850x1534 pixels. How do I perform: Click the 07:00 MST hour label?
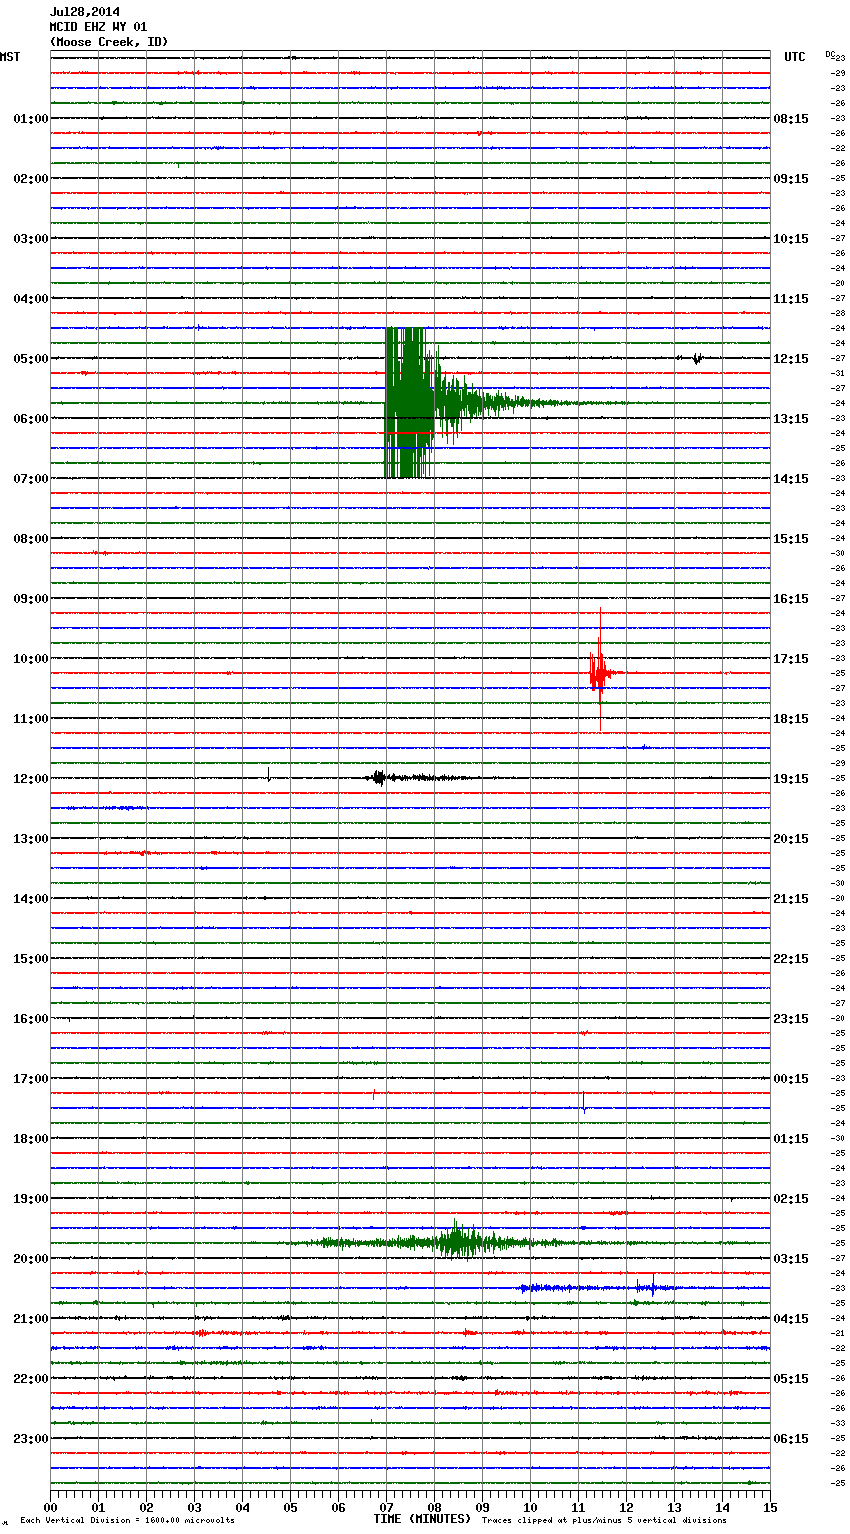click(x=31, y=479)
